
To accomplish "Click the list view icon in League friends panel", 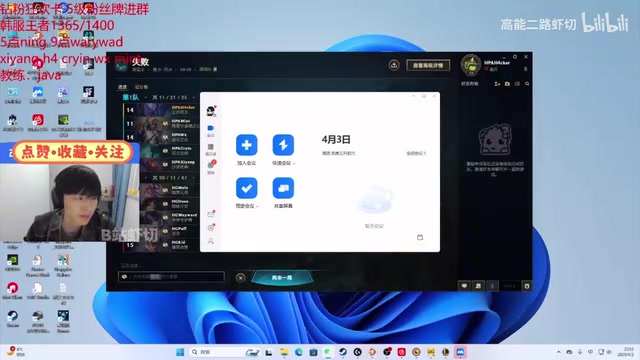I will pyautogui.click(x=517, y=84).
